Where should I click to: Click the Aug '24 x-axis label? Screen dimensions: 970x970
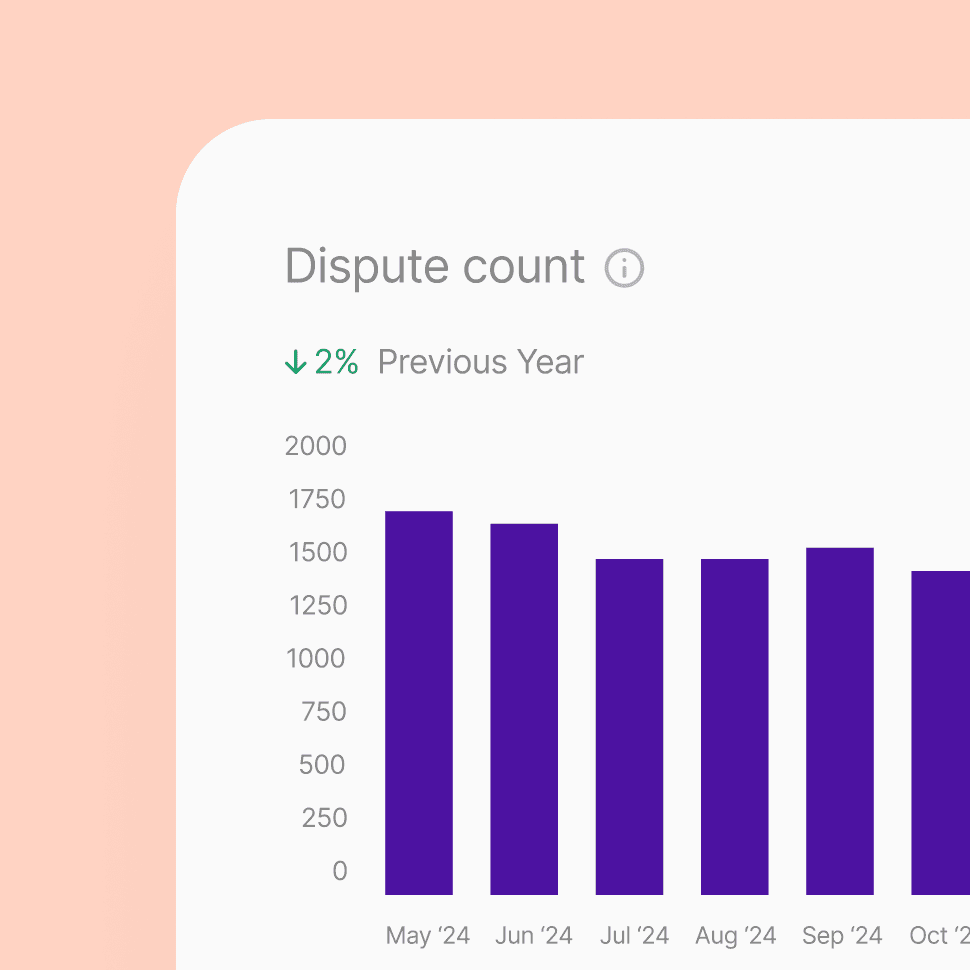pyautogui.click(x=735, y=936)
